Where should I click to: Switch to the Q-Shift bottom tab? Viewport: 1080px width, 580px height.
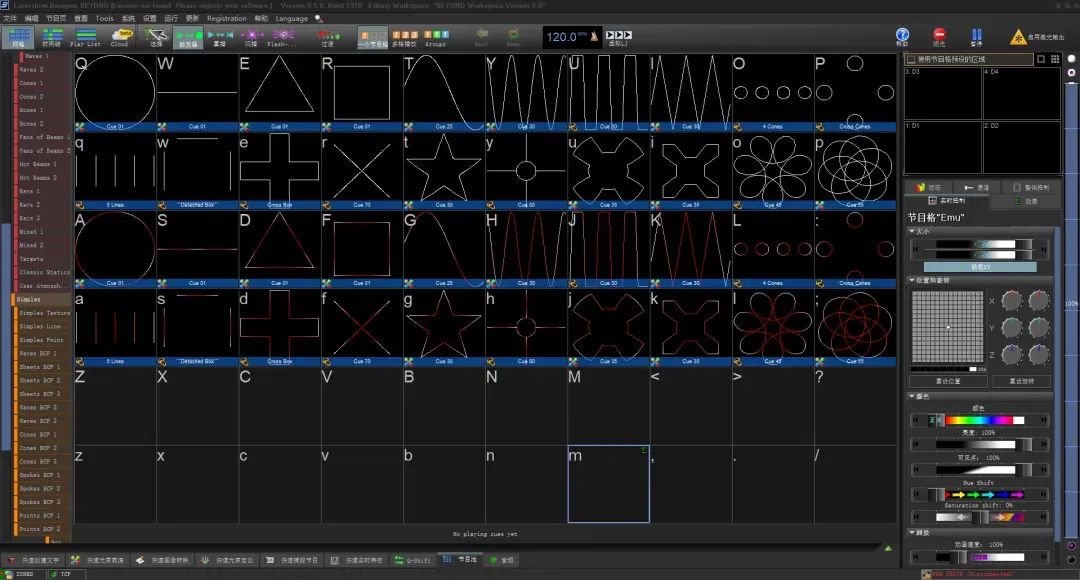(x=413, y=560)
